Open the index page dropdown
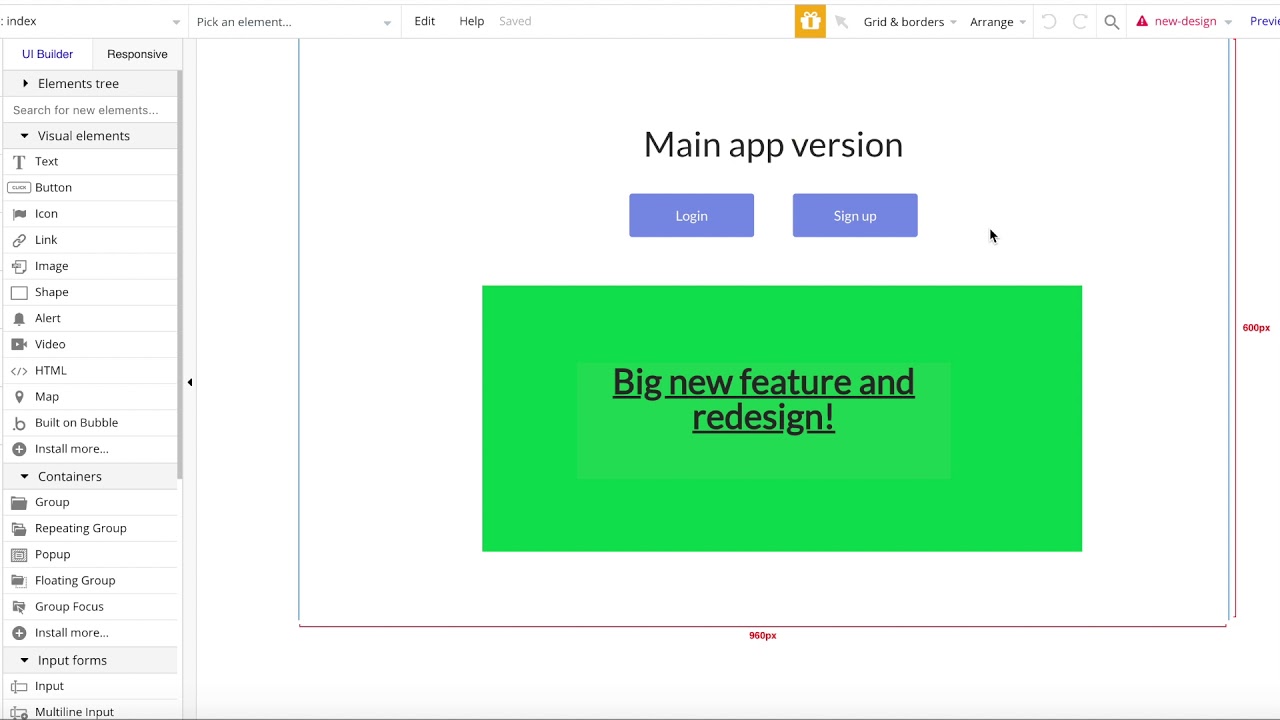1280x720 pixels. (x=92, y=21)
